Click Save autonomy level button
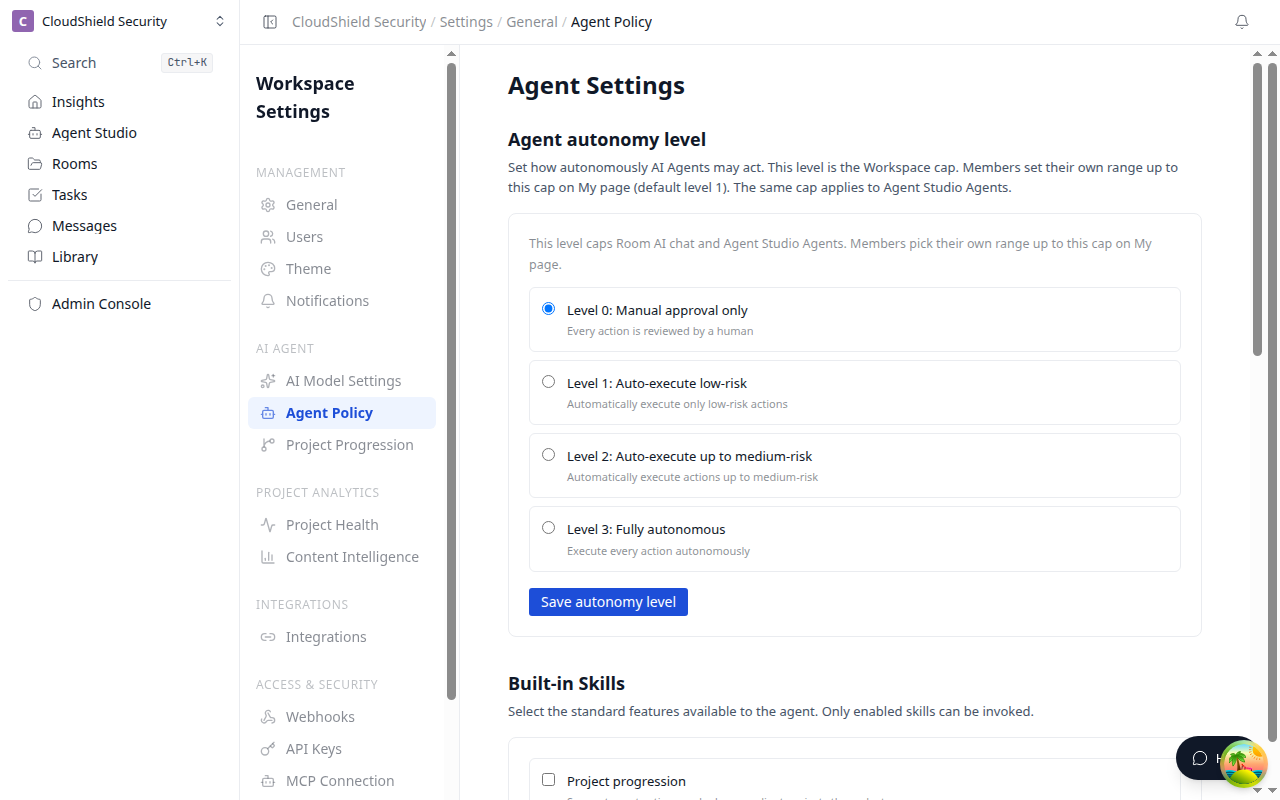1280x800 pixels. [x=608, y=602]
